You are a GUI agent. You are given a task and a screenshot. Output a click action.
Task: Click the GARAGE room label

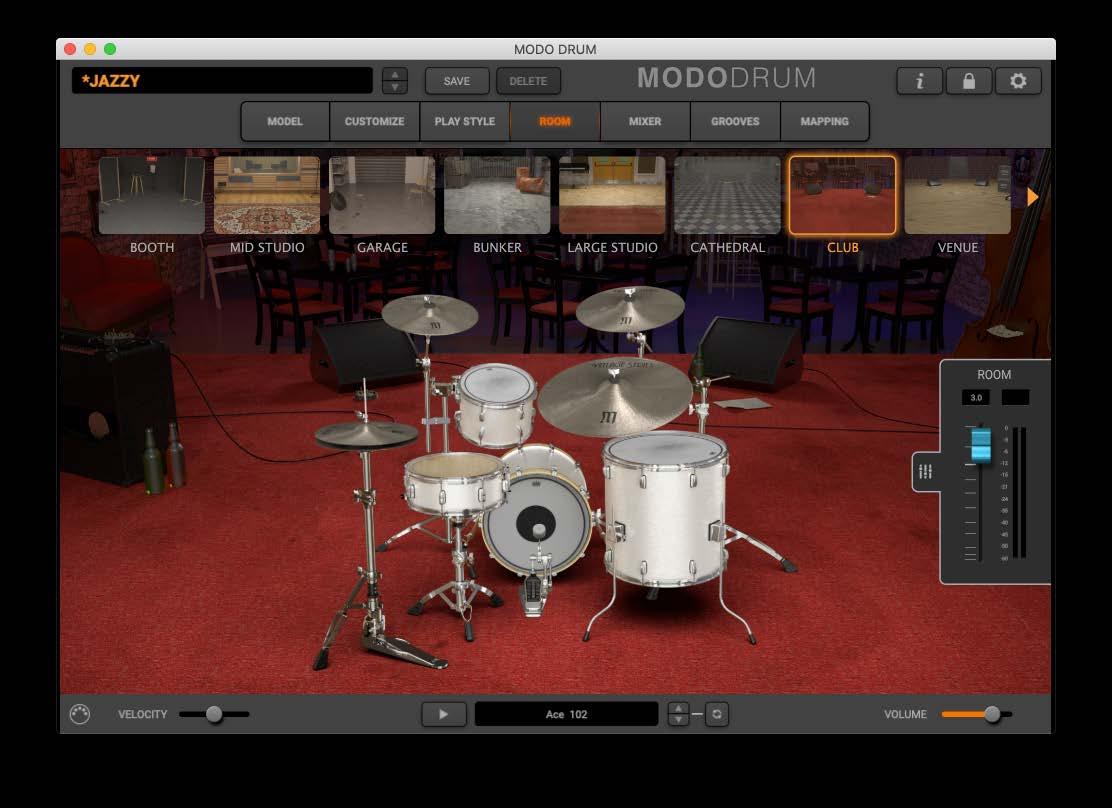(382, 248)
